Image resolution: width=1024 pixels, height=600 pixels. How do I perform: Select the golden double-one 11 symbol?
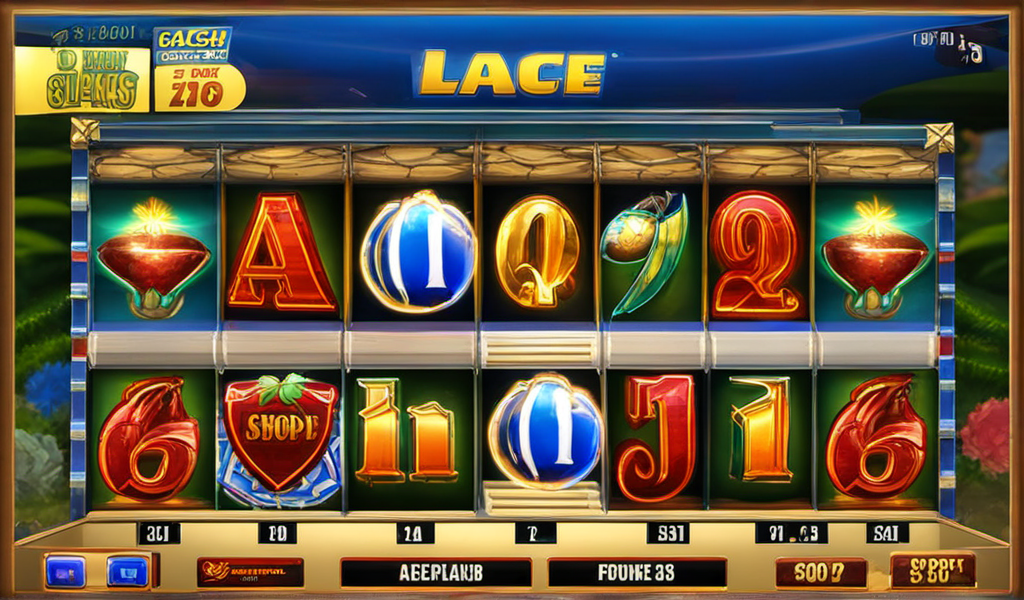(406, 431)
